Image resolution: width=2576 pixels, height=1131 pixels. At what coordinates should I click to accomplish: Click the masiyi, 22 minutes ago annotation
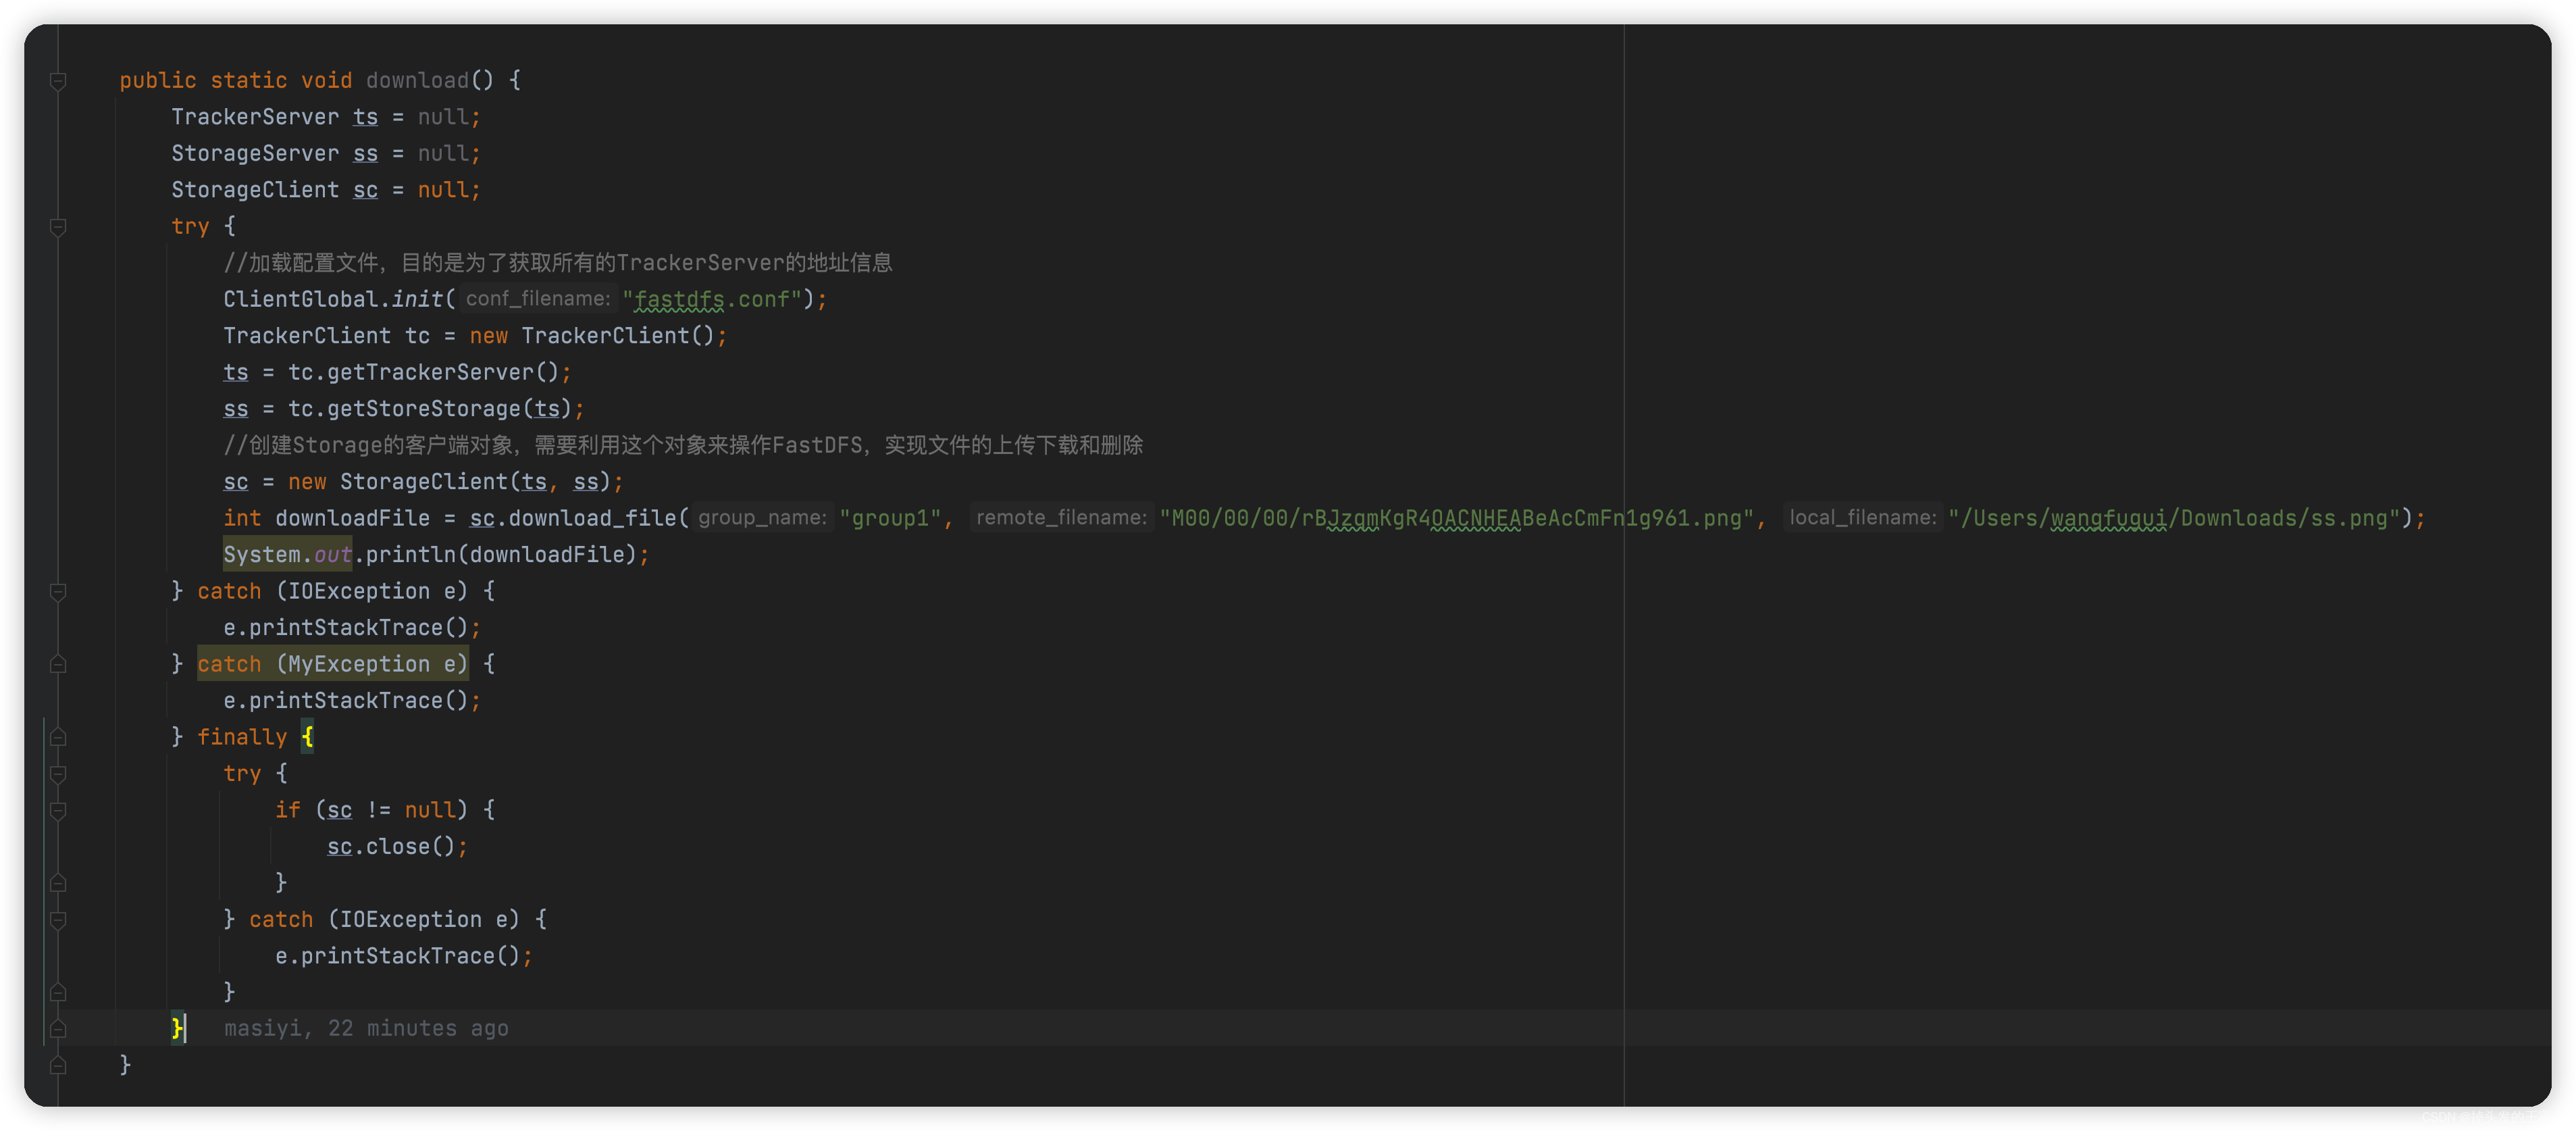click(x=366, y=1029)
